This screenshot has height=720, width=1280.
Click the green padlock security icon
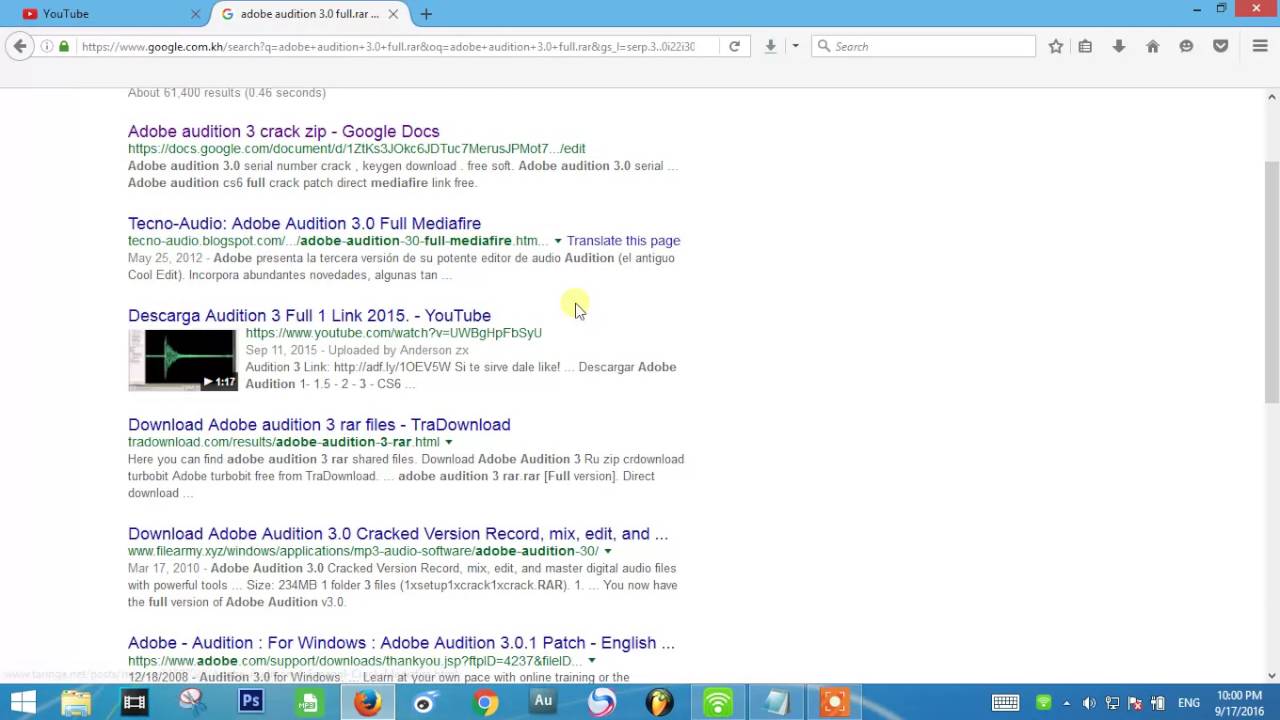click(x=64, y=46)
